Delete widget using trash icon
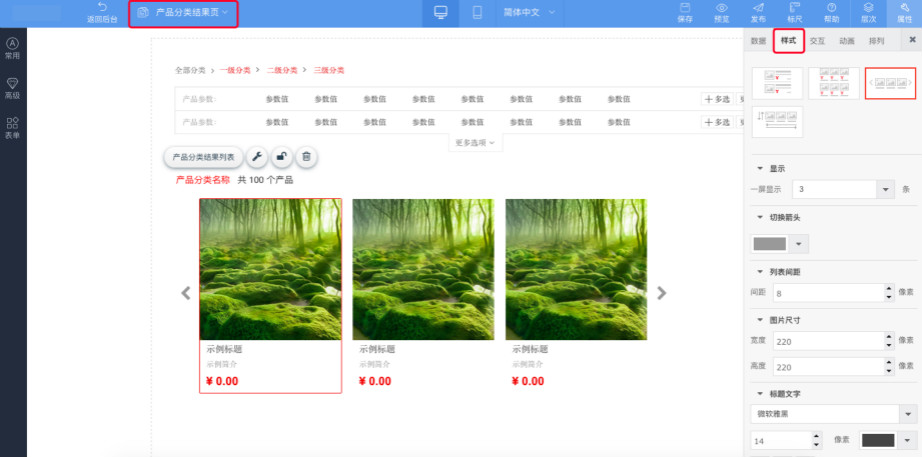This screenshot has height=457, width=922. [x=307, y=157]
